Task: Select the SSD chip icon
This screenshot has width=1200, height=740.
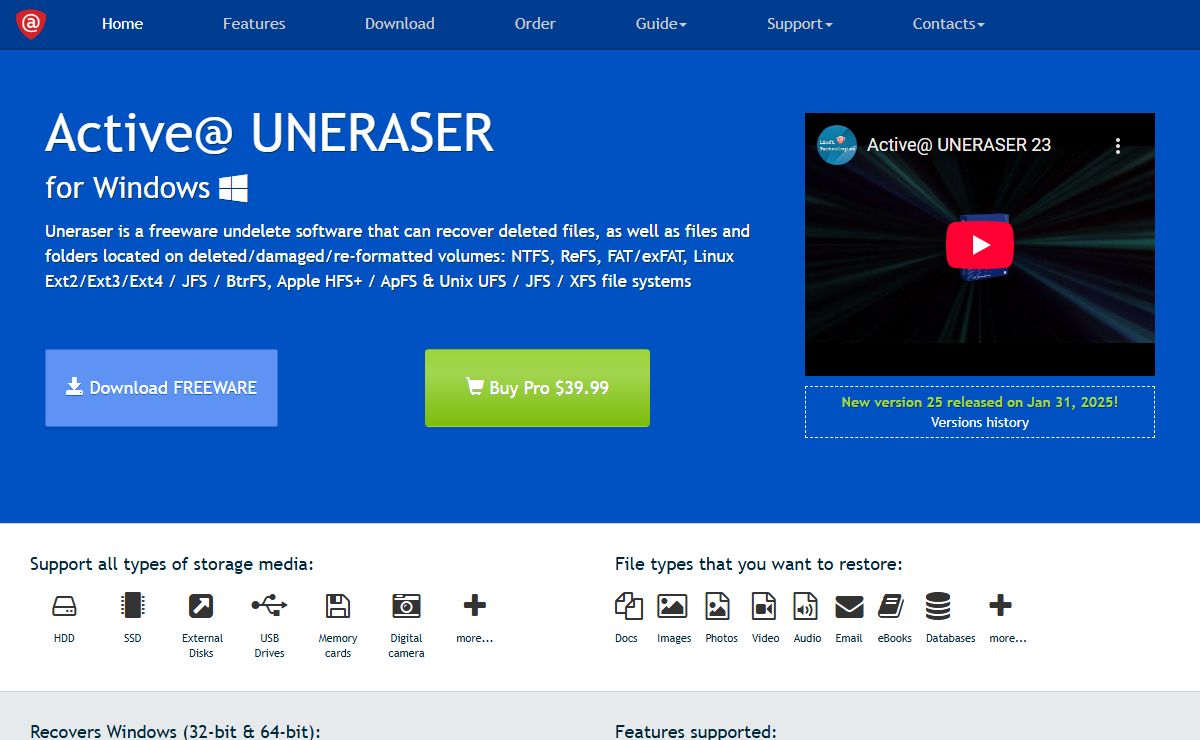Action: (x=132, y=605)
